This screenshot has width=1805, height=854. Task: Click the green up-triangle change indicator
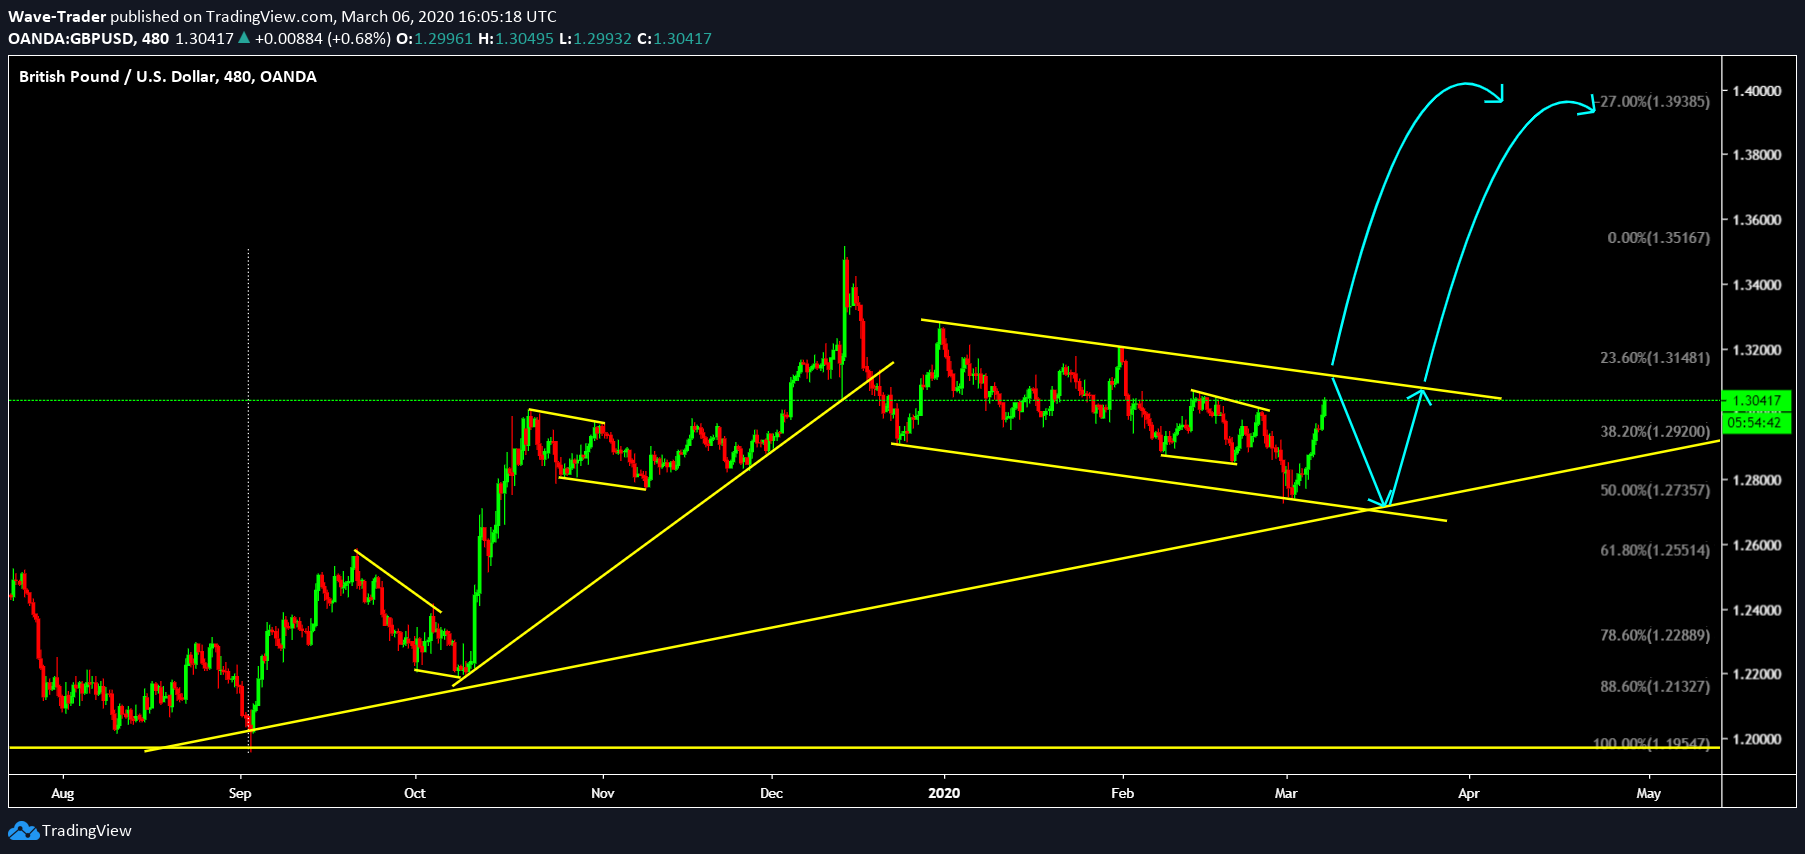pos(244,38)
